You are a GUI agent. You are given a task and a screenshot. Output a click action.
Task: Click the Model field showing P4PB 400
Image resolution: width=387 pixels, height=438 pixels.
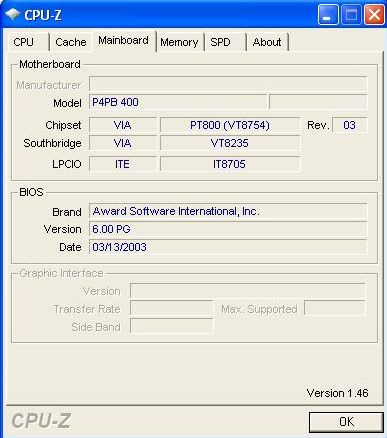tap(178, 102)
